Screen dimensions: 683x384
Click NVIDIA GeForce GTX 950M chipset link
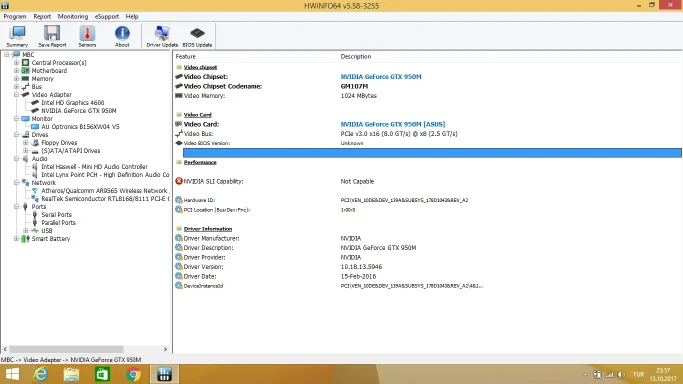pyautogui.click(x=381, y=77)
